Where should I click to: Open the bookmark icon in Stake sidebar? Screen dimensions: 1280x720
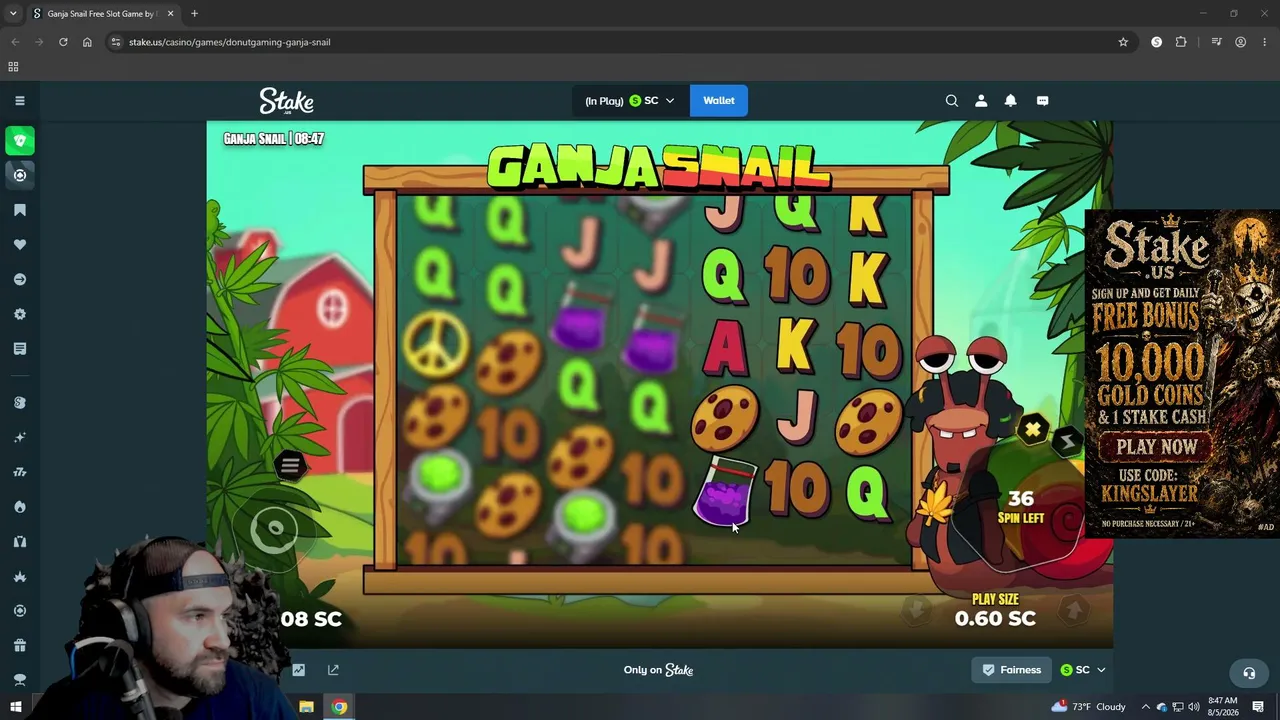coord(20,210)
